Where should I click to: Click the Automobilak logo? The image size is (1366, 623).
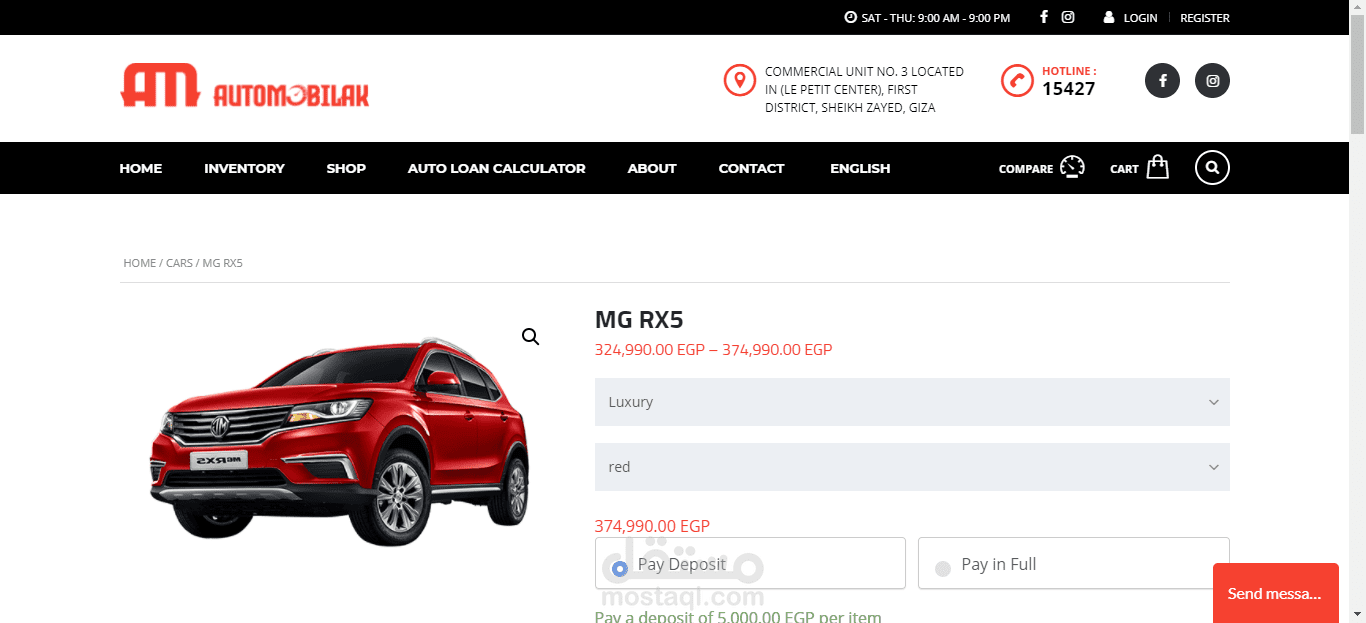click(x=245, y=85)
